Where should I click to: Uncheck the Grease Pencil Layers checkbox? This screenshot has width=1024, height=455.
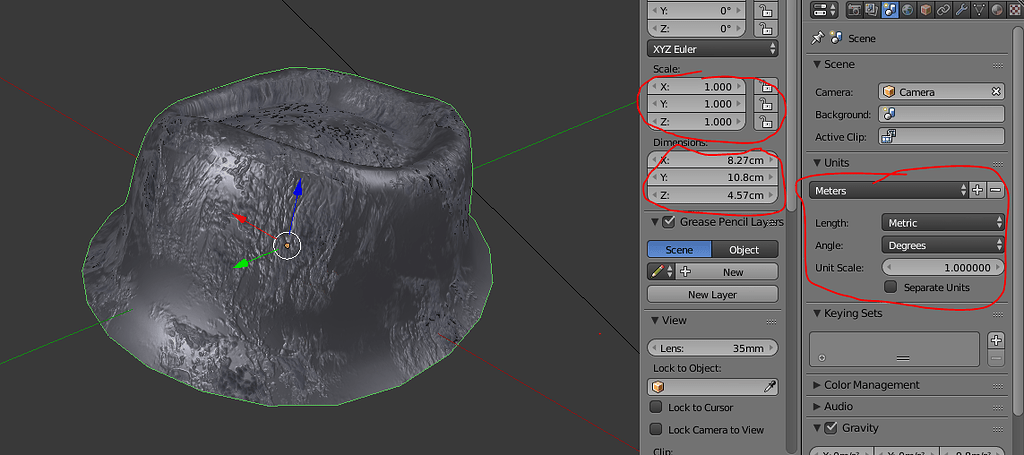click(x=669, y=222)
